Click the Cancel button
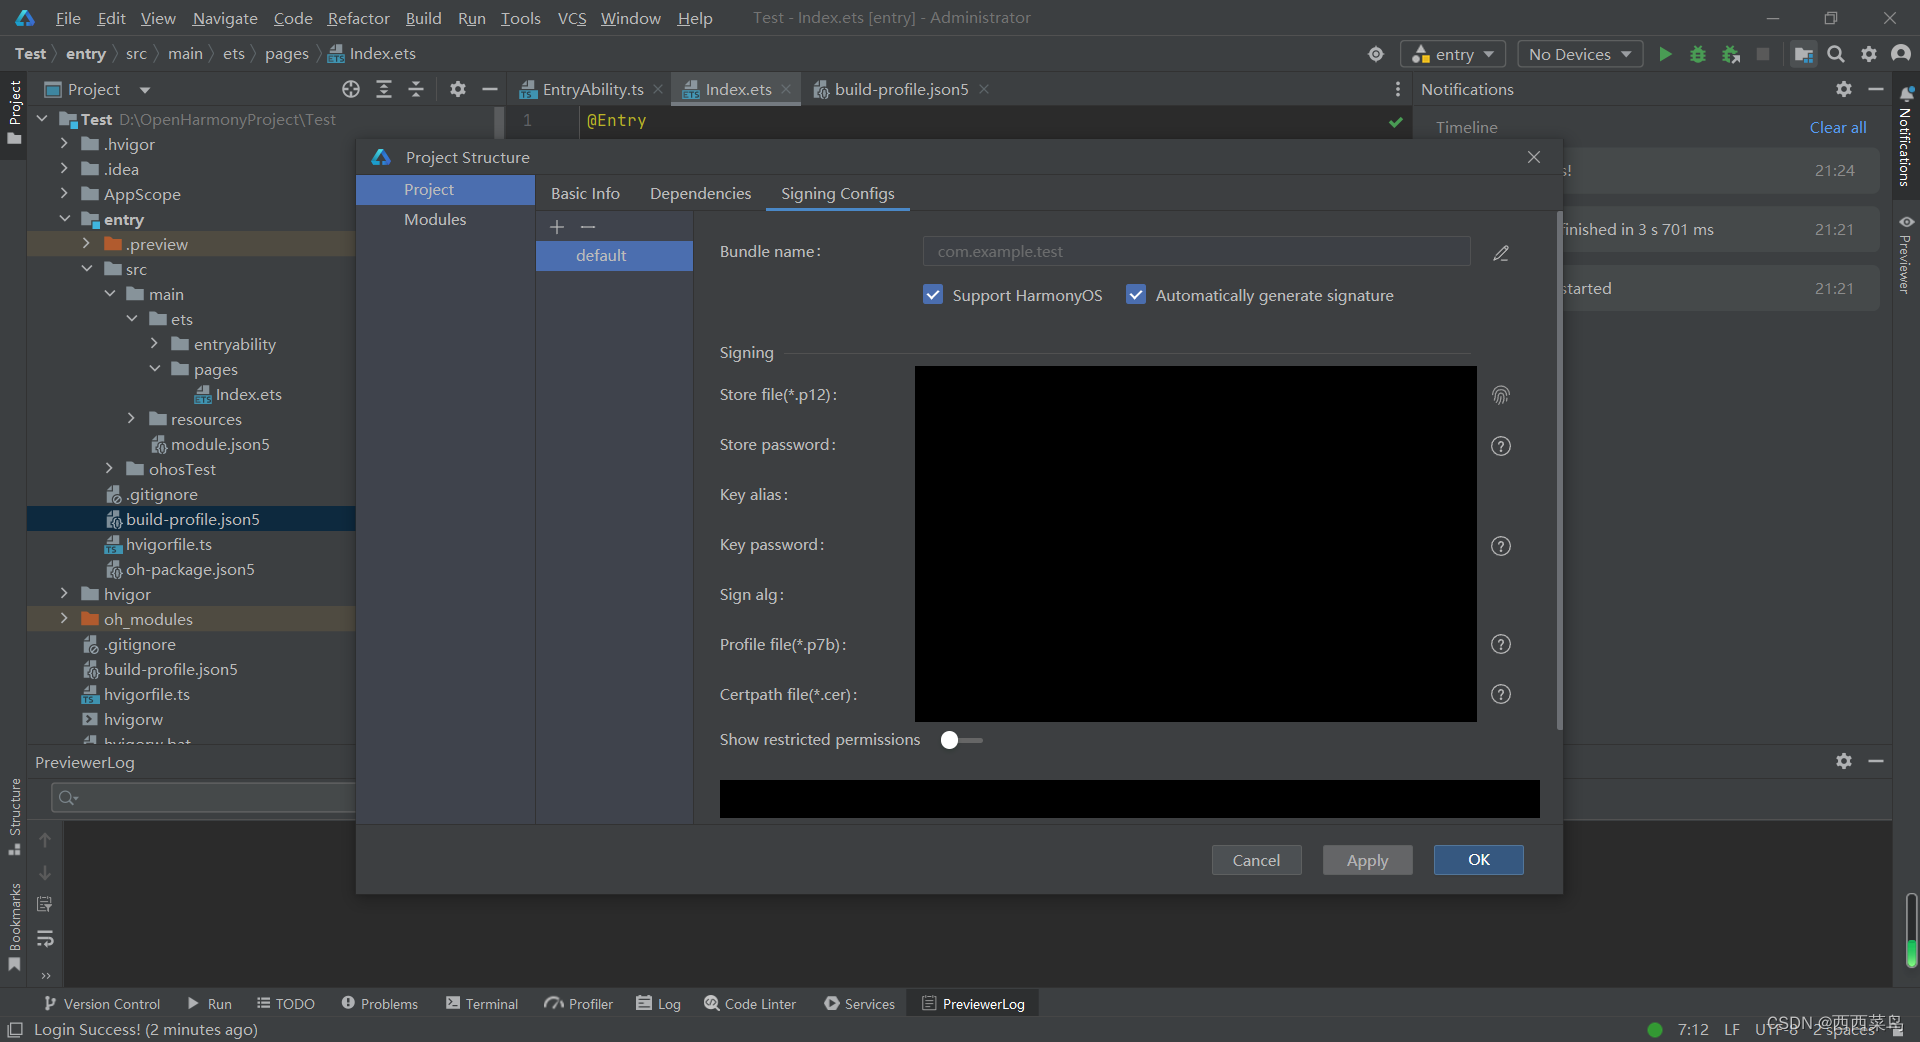 point(1256,860)
